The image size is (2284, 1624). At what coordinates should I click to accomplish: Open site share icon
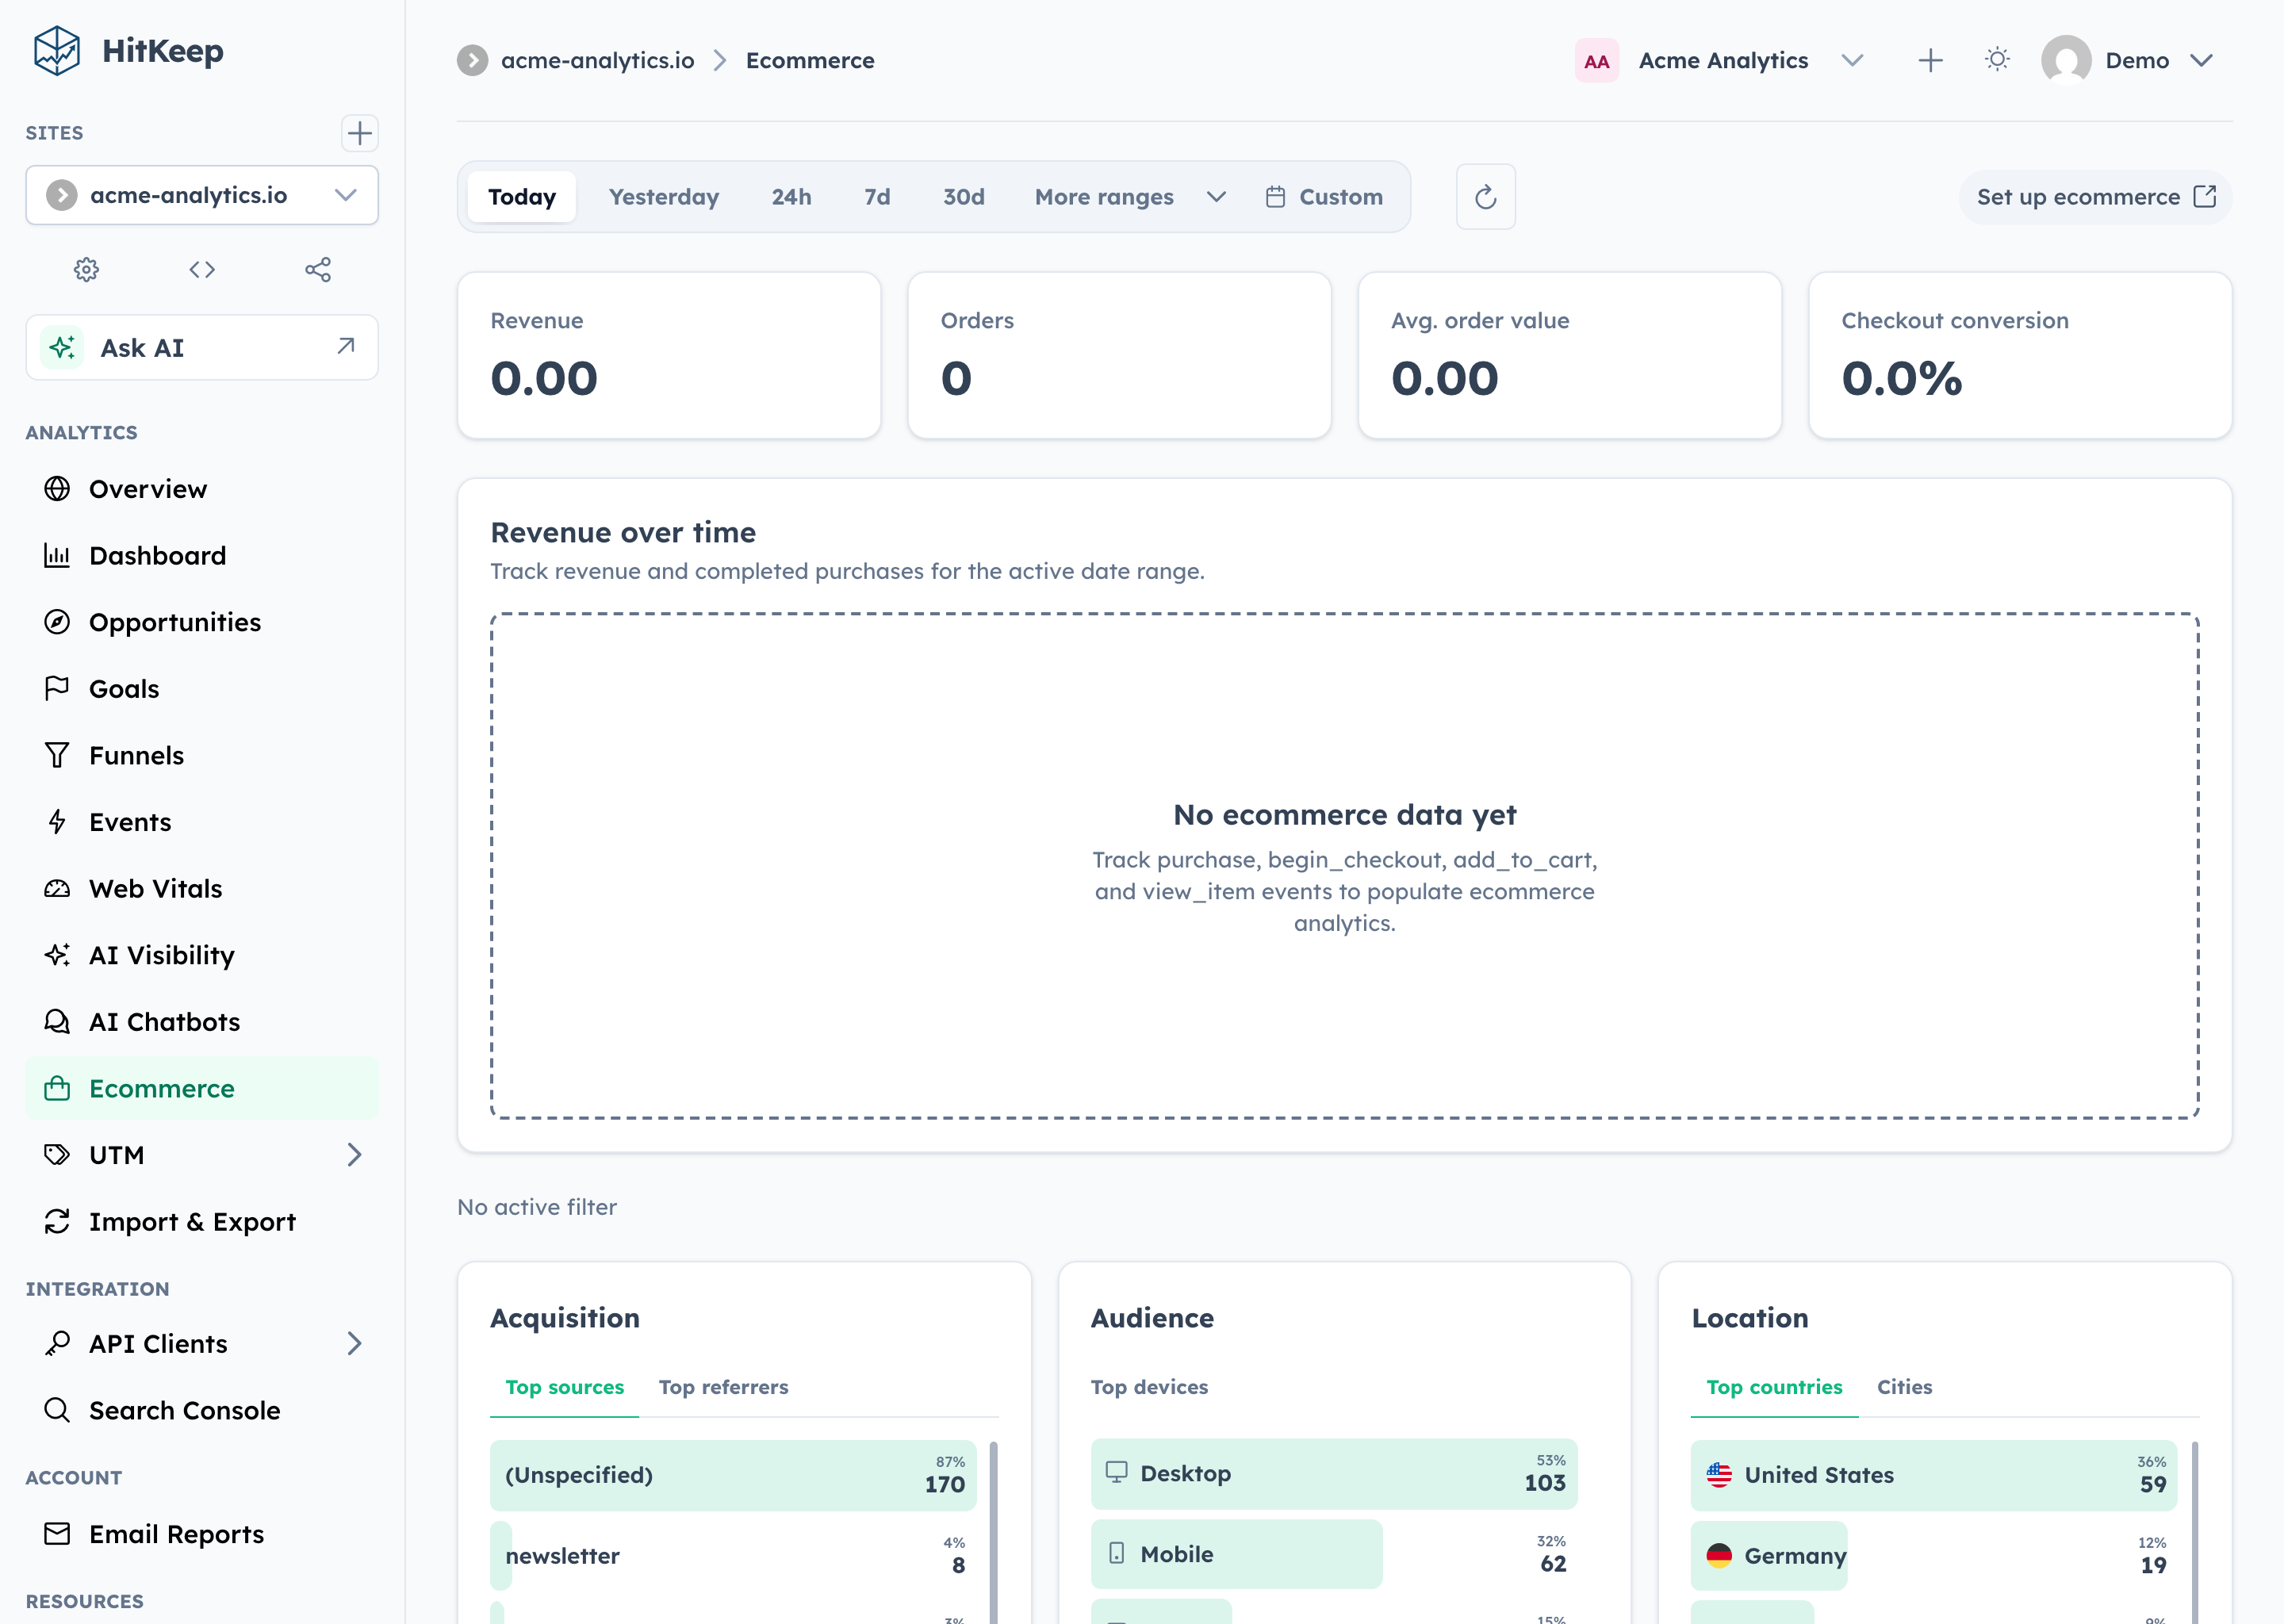click(x=318, y=270)
